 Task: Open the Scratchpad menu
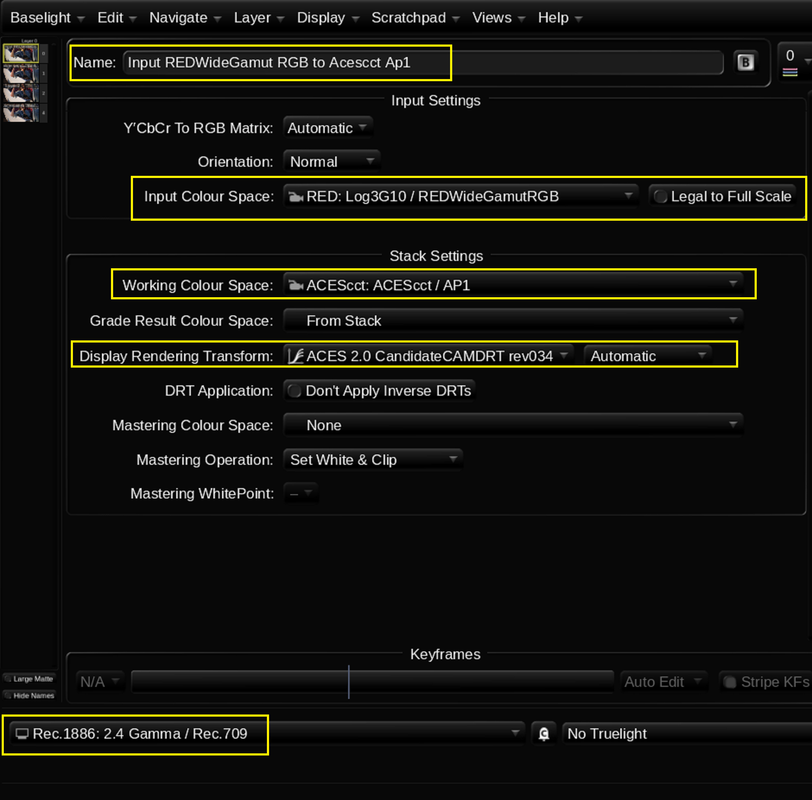click(x=415, y=18)
